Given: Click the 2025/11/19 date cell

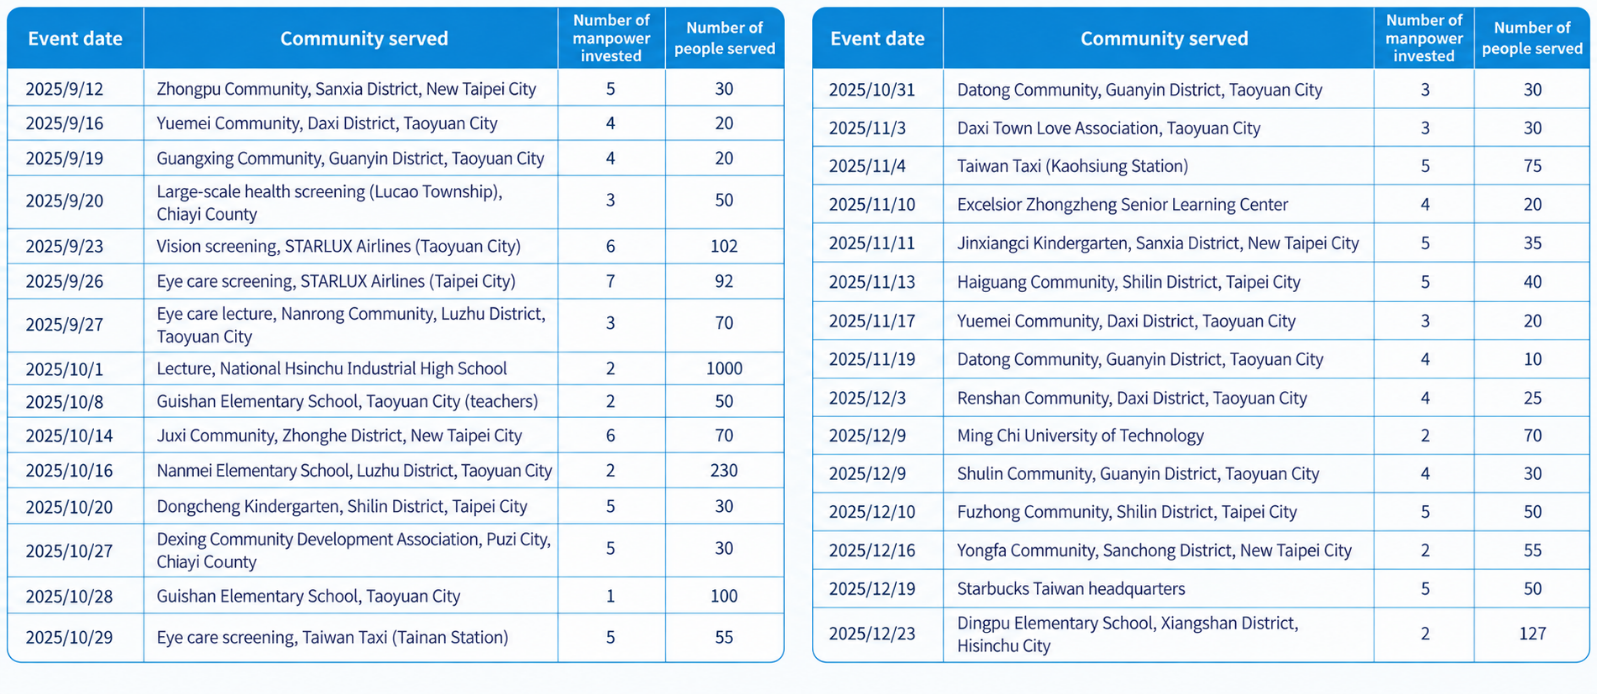Looking at the screenshot, I should (872, 360).
